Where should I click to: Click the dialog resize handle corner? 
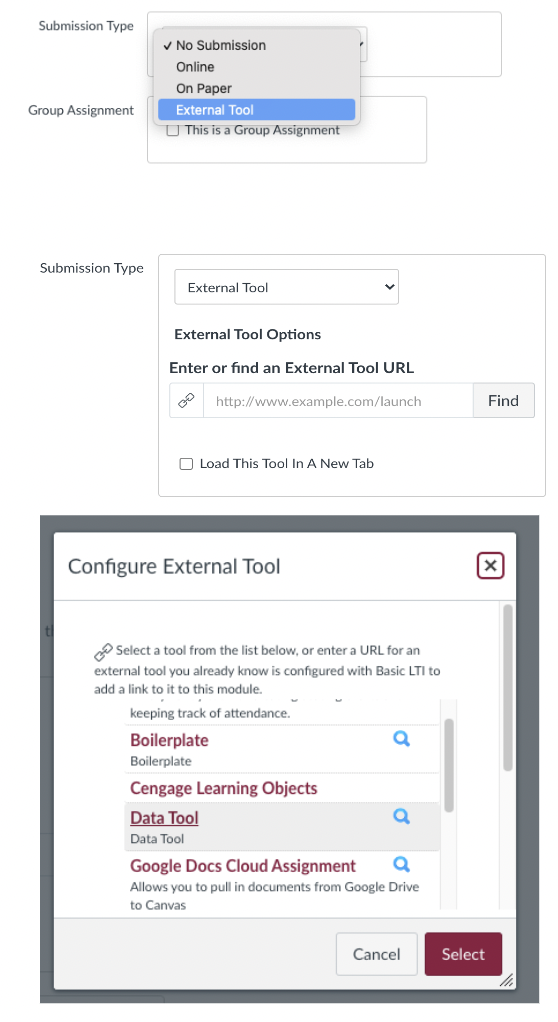click(506, 980)
